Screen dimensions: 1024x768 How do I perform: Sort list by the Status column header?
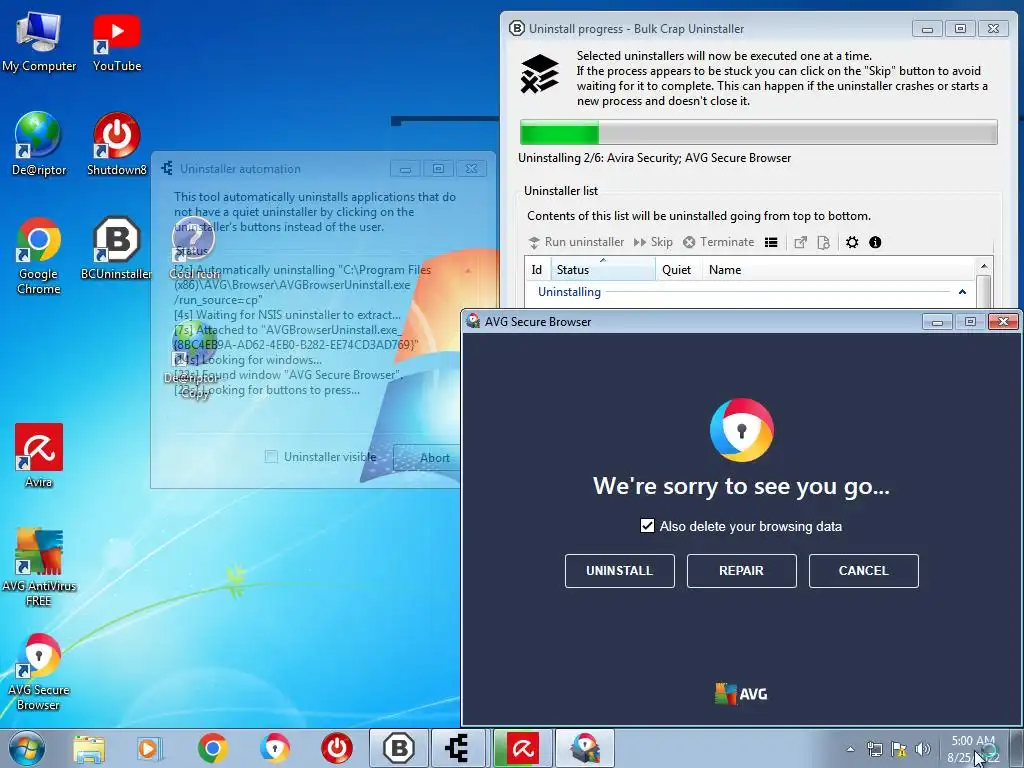603,270
